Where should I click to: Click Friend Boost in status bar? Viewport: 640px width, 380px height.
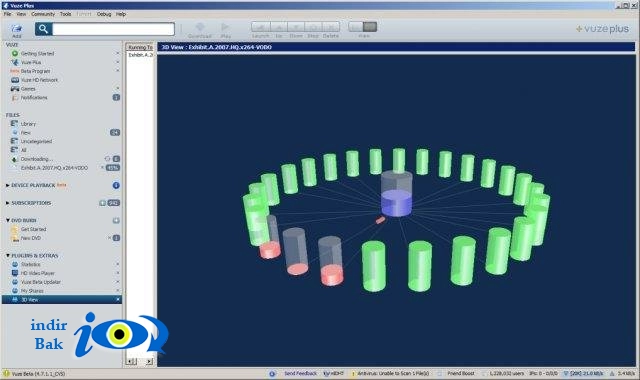(x=461, y=373)
